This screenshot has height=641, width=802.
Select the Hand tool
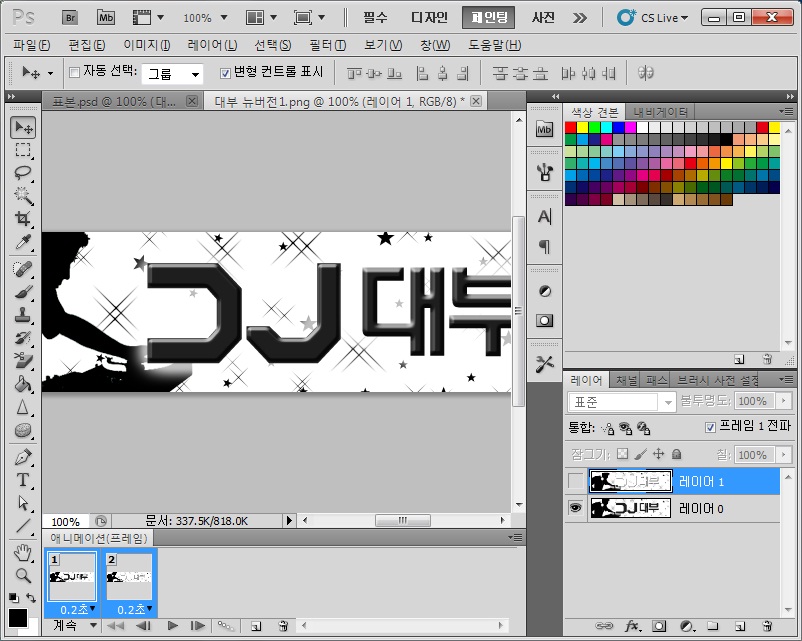[x=23, y=552]
